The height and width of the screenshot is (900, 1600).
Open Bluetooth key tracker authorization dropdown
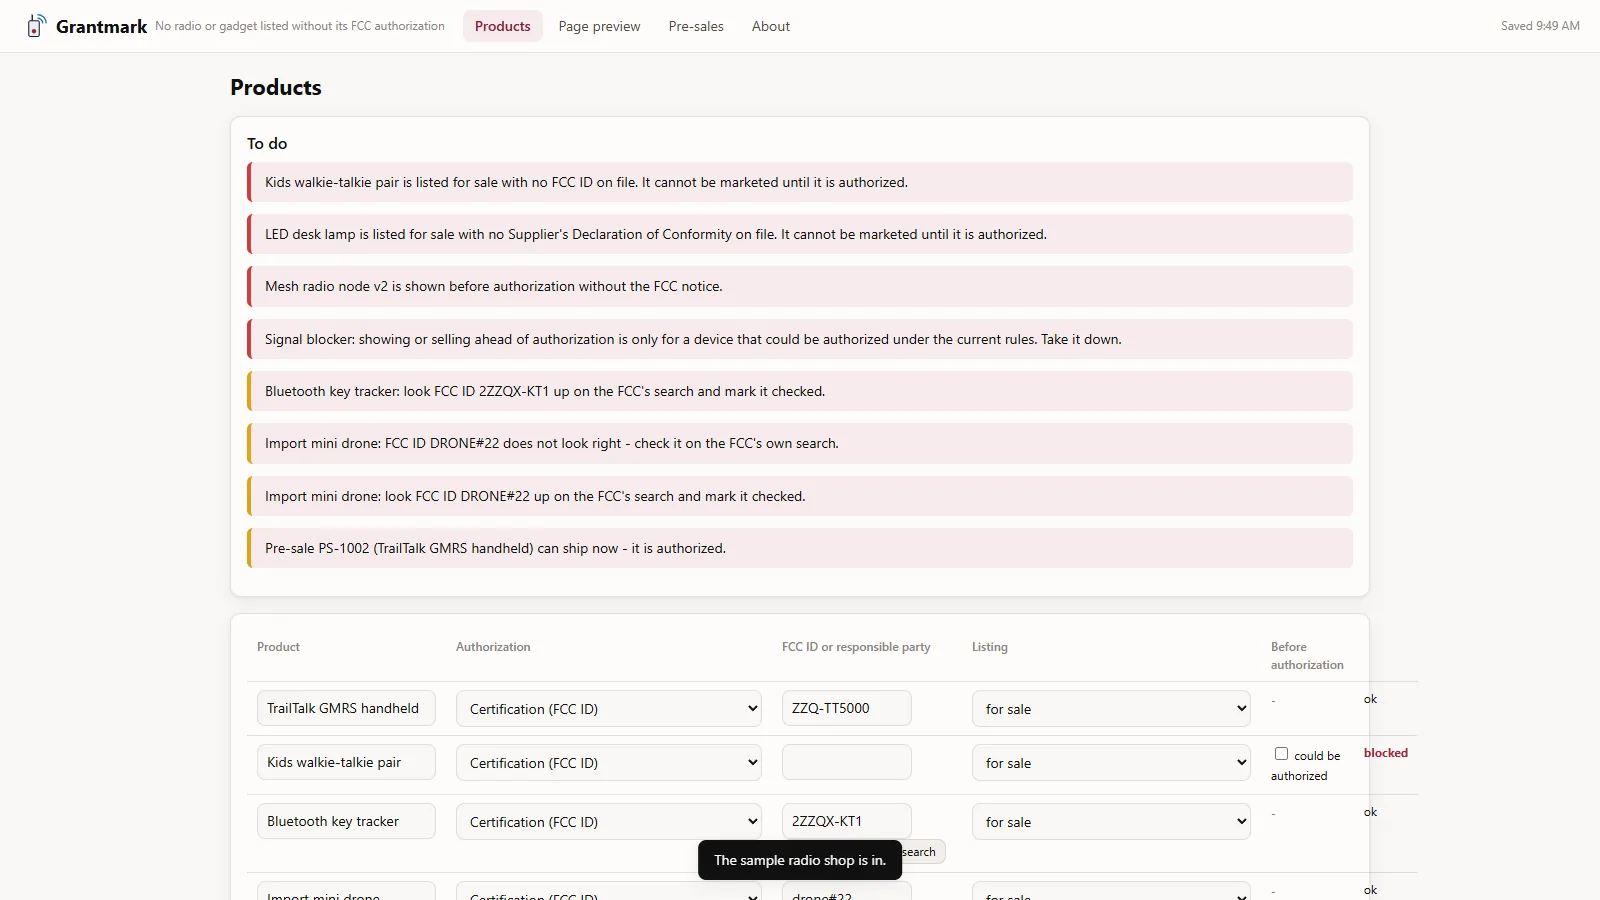(x=609, y=822)
